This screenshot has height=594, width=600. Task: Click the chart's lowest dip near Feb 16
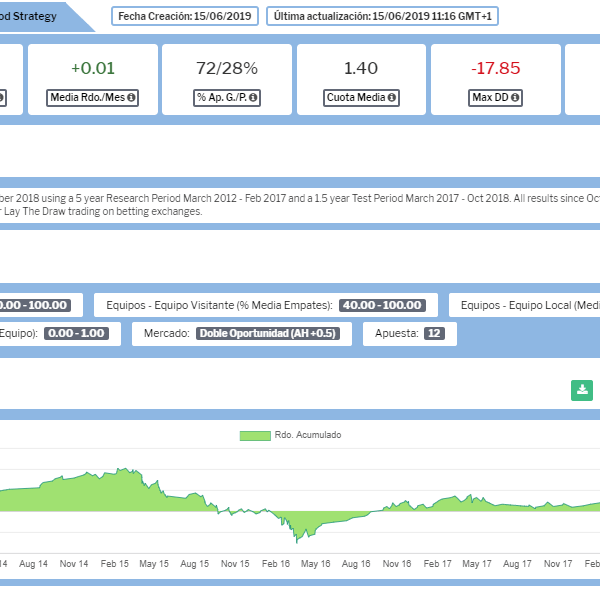click(297, 540)
